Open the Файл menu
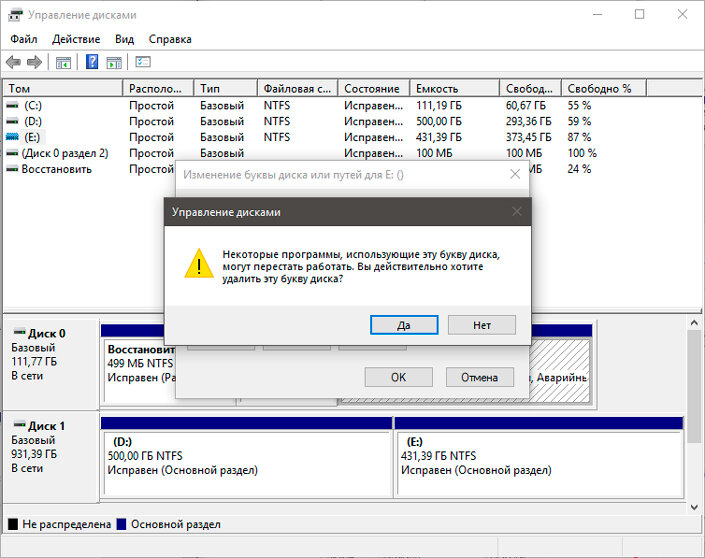 point(24,39)
